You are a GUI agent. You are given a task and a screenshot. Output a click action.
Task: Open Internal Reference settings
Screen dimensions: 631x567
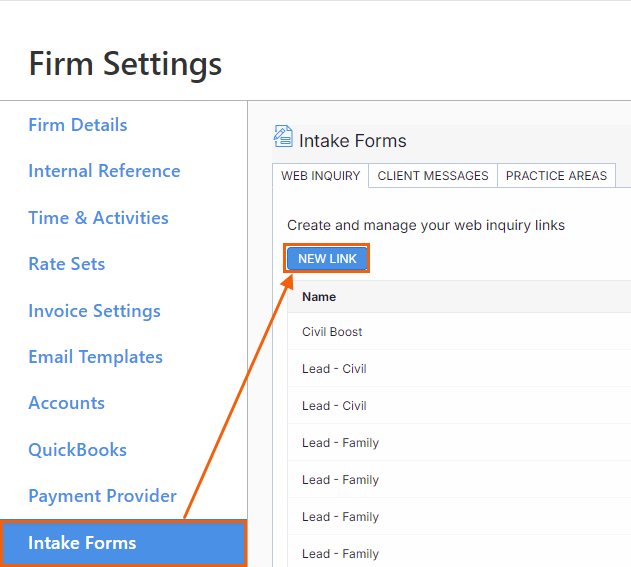(104, 171)
